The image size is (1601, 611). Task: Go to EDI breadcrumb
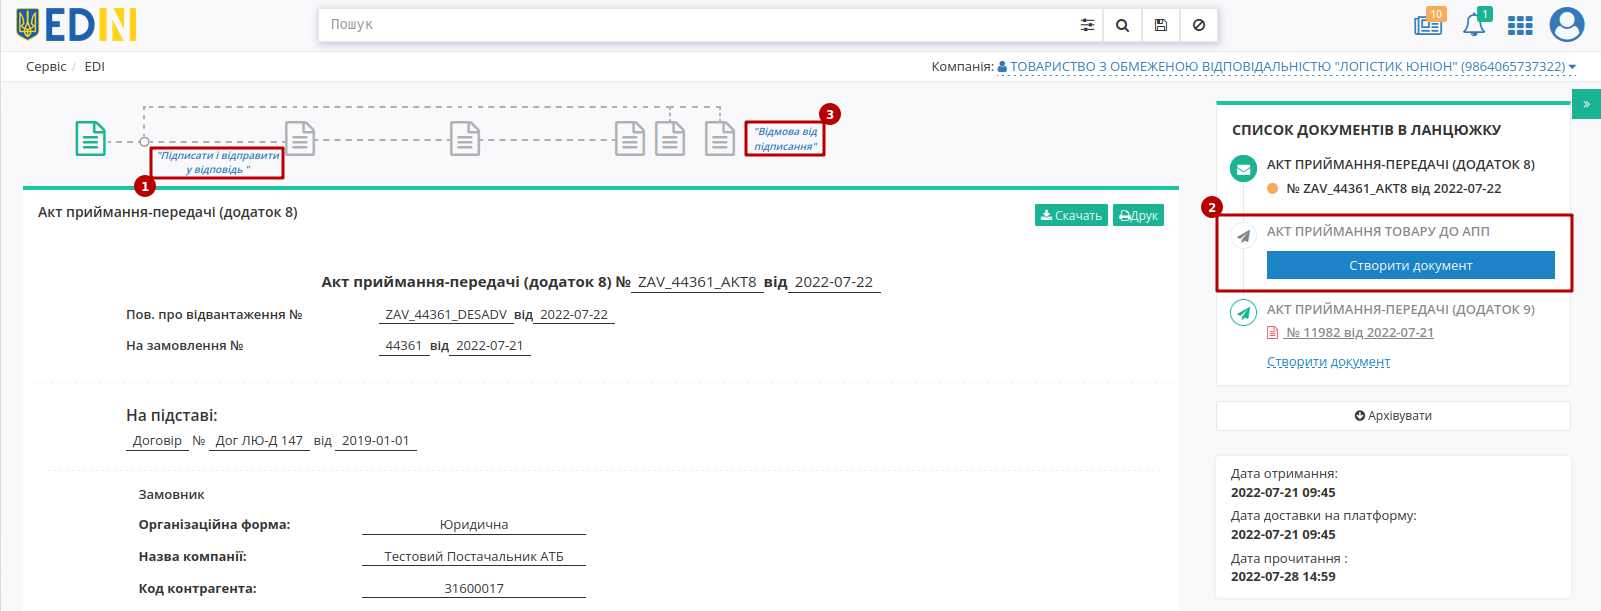point(94,67)
